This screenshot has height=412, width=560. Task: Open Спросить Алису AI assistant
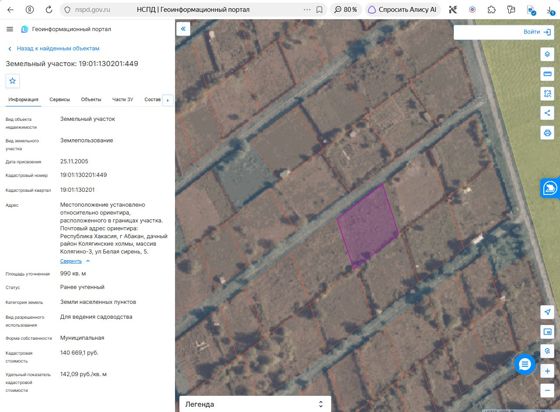click(x=402, y=10)
